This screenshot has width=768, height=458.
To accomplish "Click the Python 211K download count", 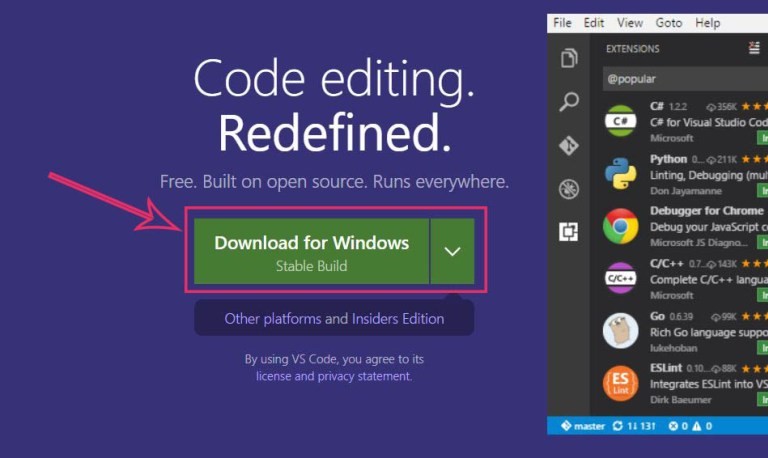I will pos(721,159).
